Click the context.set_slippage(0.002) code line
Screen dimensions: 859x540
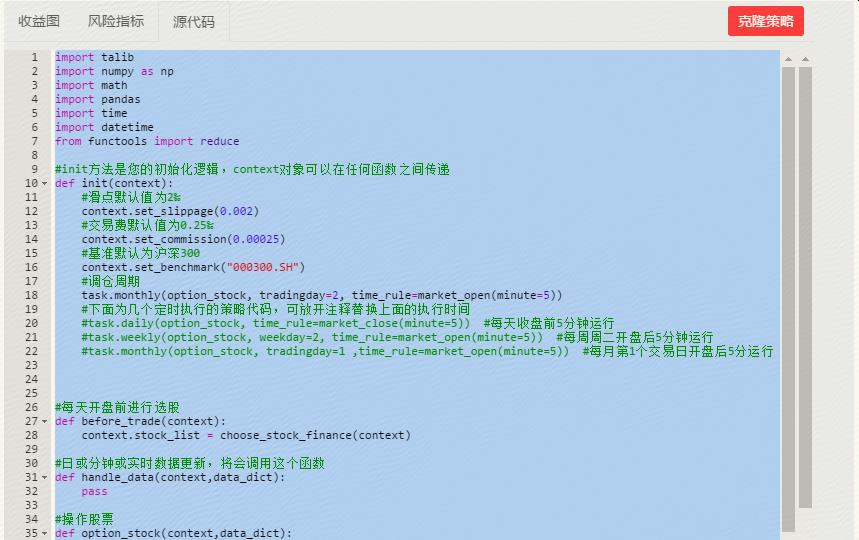[x=170, y=211]
